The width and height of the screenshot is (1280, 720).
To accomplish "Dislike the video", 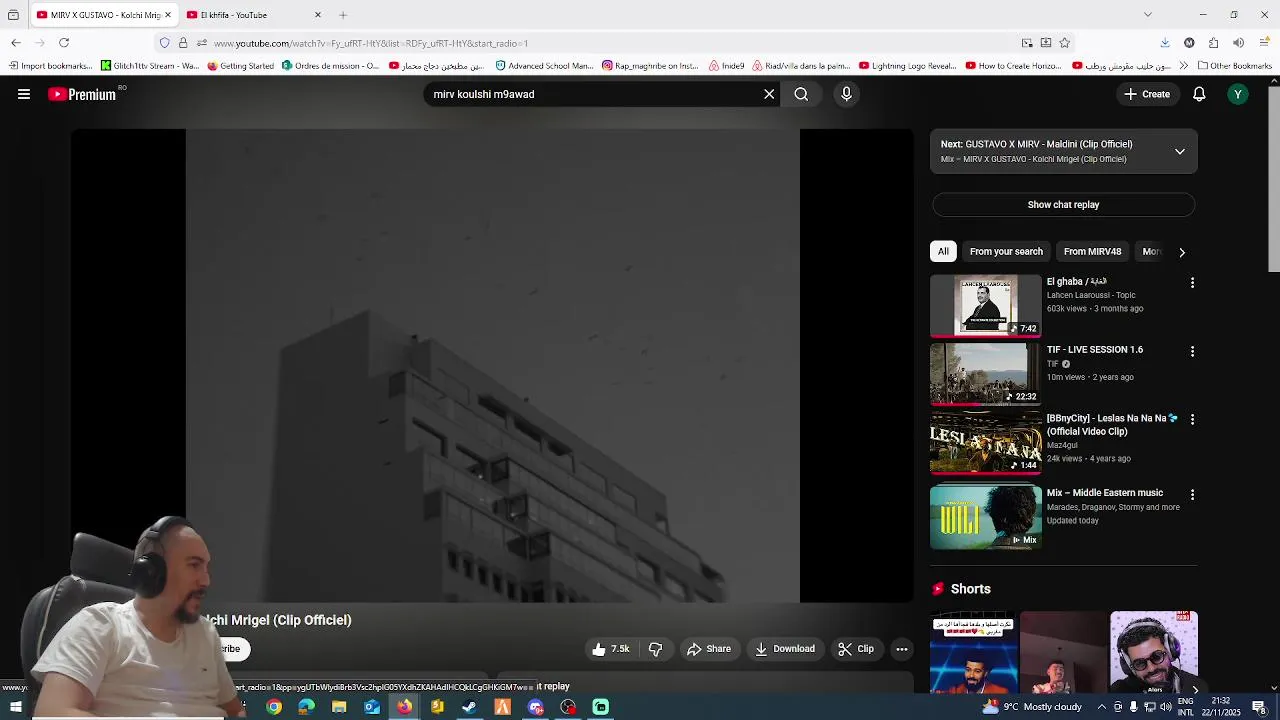I will point(656,649).
